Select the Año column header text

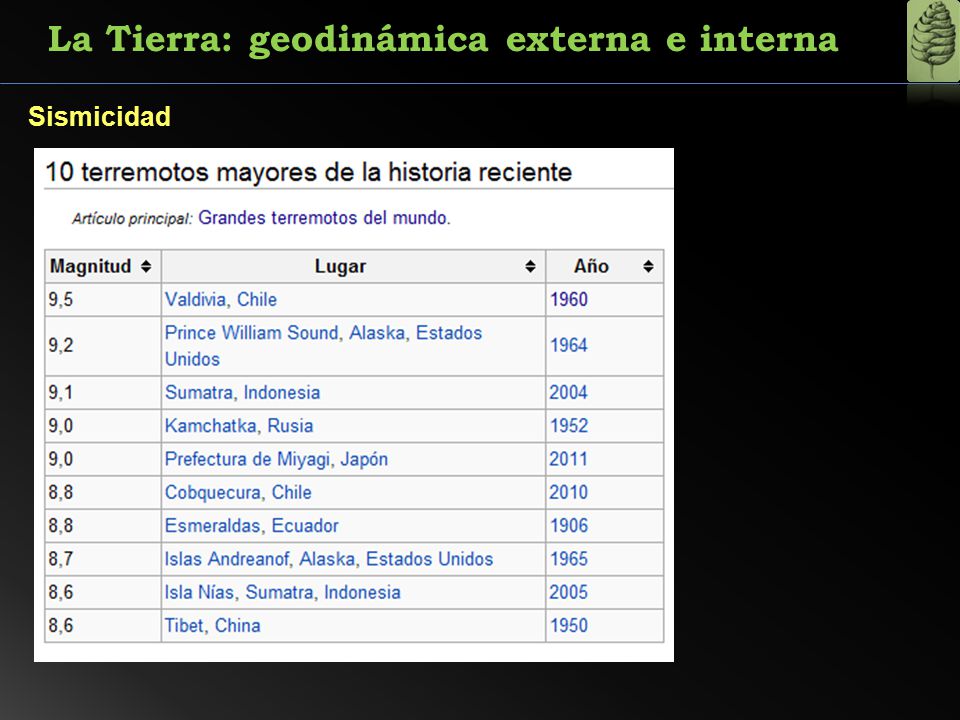[x=591, y=266]
